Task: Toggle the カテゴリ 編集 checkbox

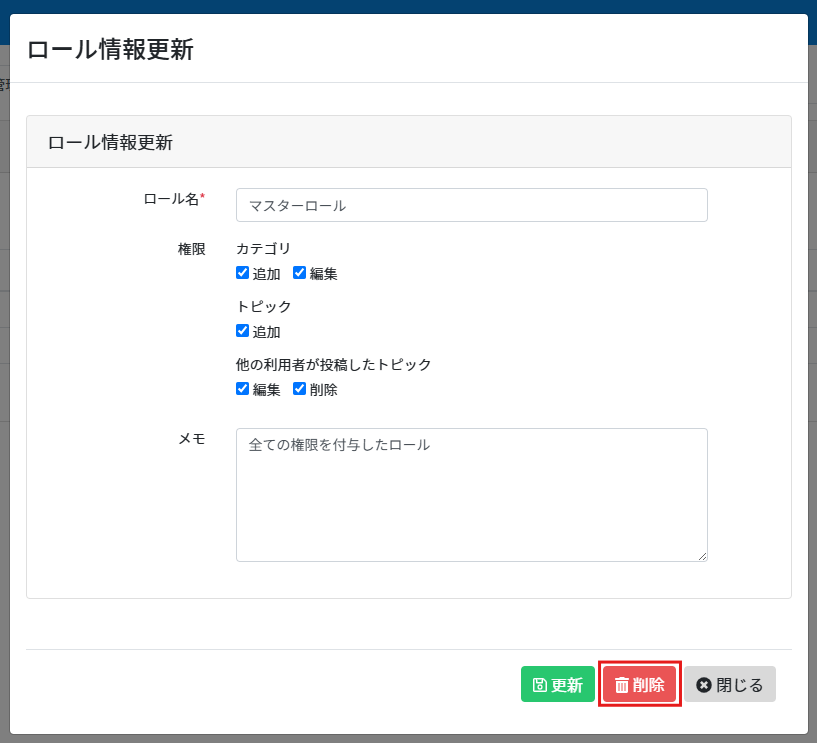Action: [x=299, y=273]
